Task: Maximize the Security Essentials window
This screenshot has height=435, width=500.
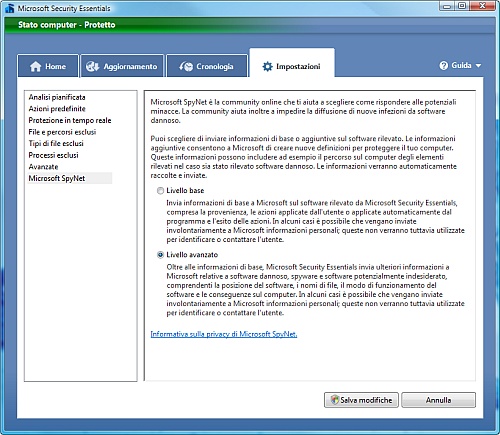Action: pos(462,6)
